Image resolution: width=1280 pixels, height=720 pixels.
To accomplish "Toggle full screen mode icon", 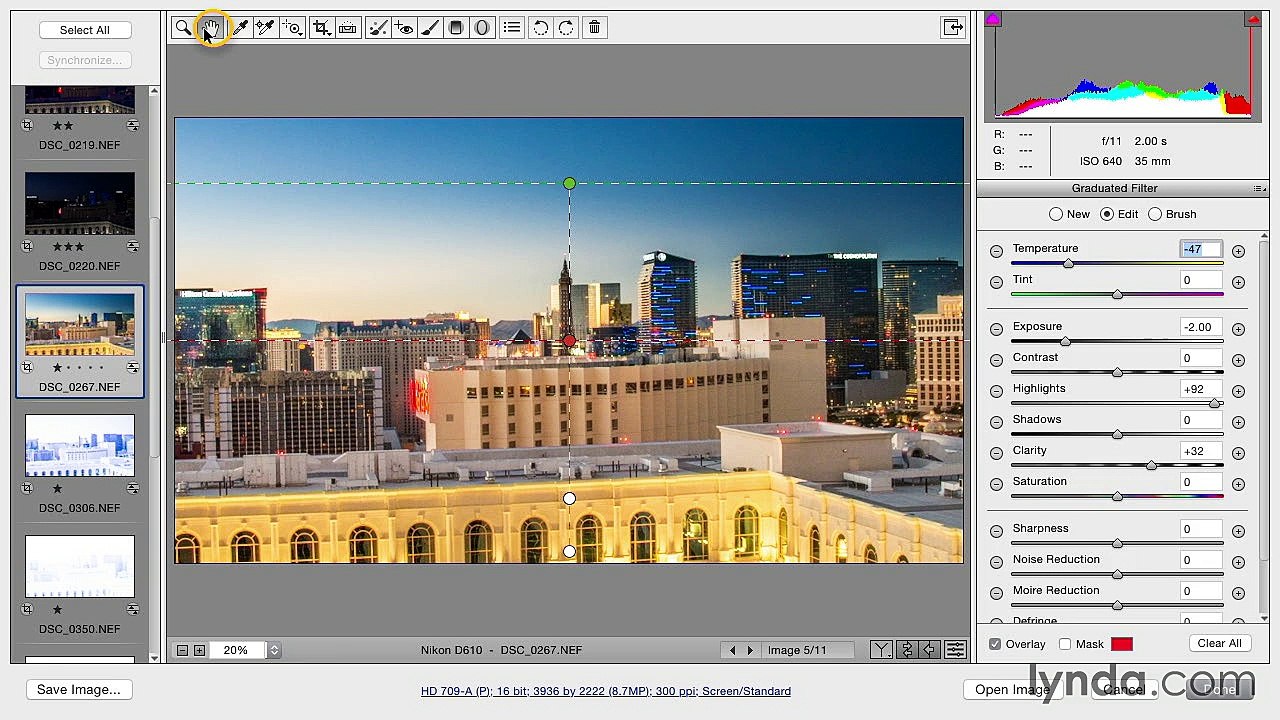I will tap(953, 28).
